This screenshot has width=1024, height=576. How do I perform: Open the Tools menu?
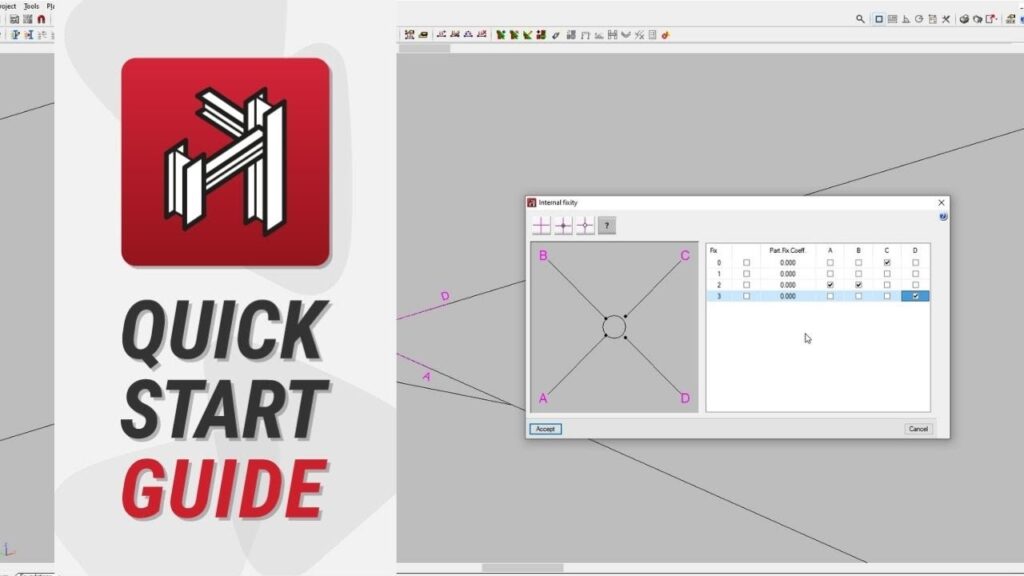click(31, 6)
